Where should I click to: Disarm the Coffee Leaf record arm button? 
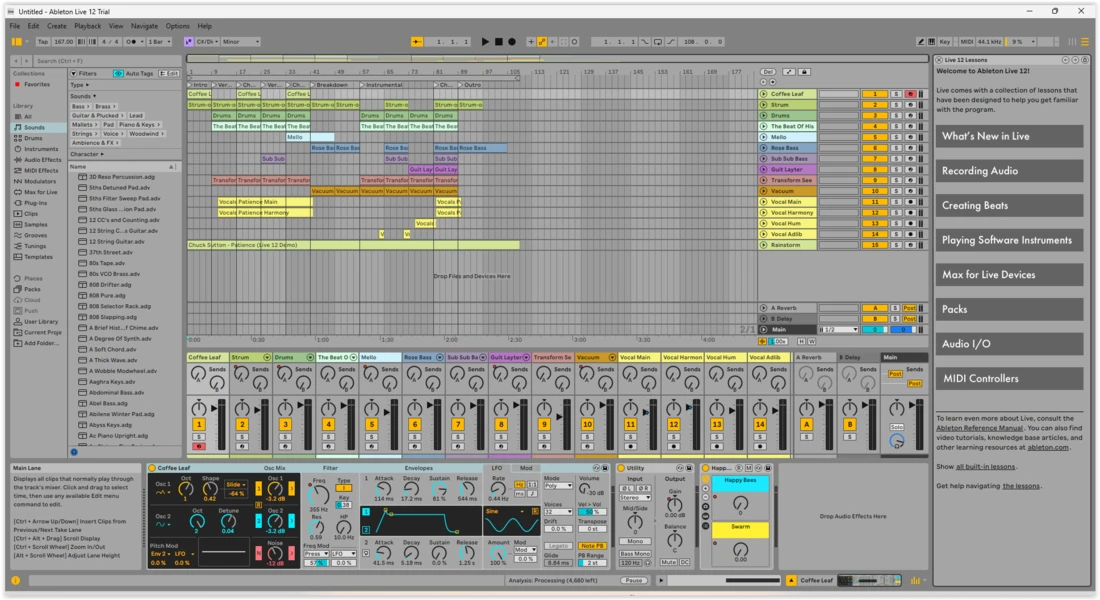click(x=910, y=94)
